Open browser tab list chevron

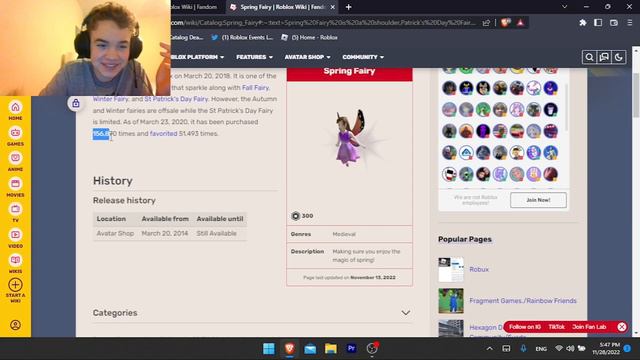564,7
